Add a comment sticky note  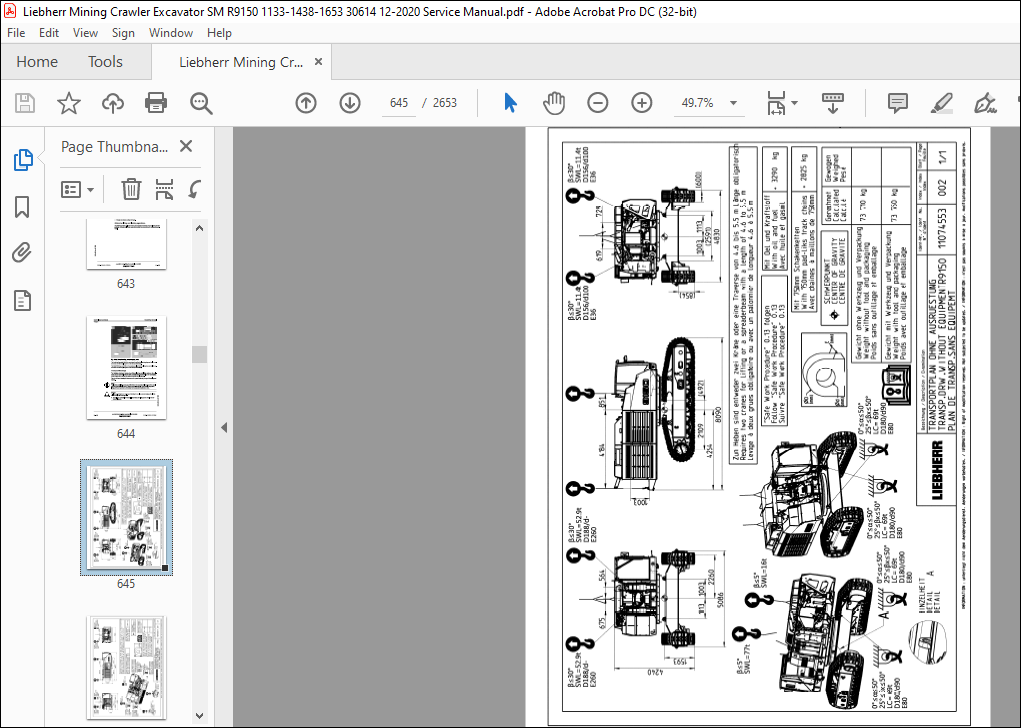(898, 103)
